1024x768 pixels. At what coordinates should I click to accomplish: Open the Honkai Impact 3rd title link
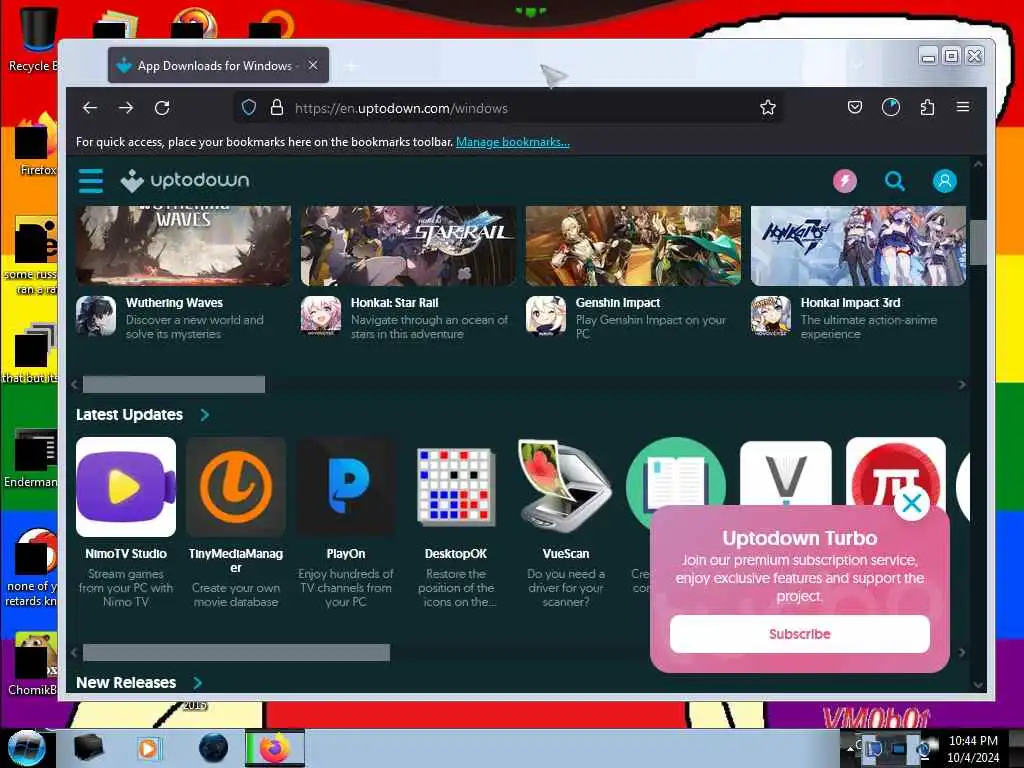click(x=850, y=303)
